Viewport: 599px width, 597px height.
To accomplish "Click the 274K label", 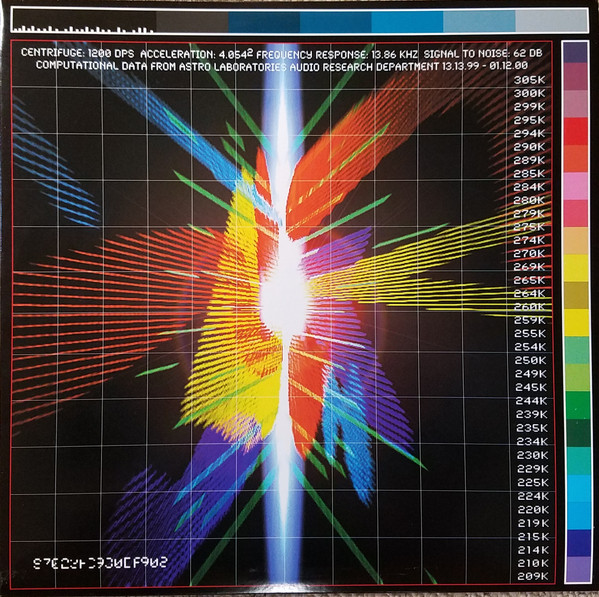I will [x=529, y=240].
